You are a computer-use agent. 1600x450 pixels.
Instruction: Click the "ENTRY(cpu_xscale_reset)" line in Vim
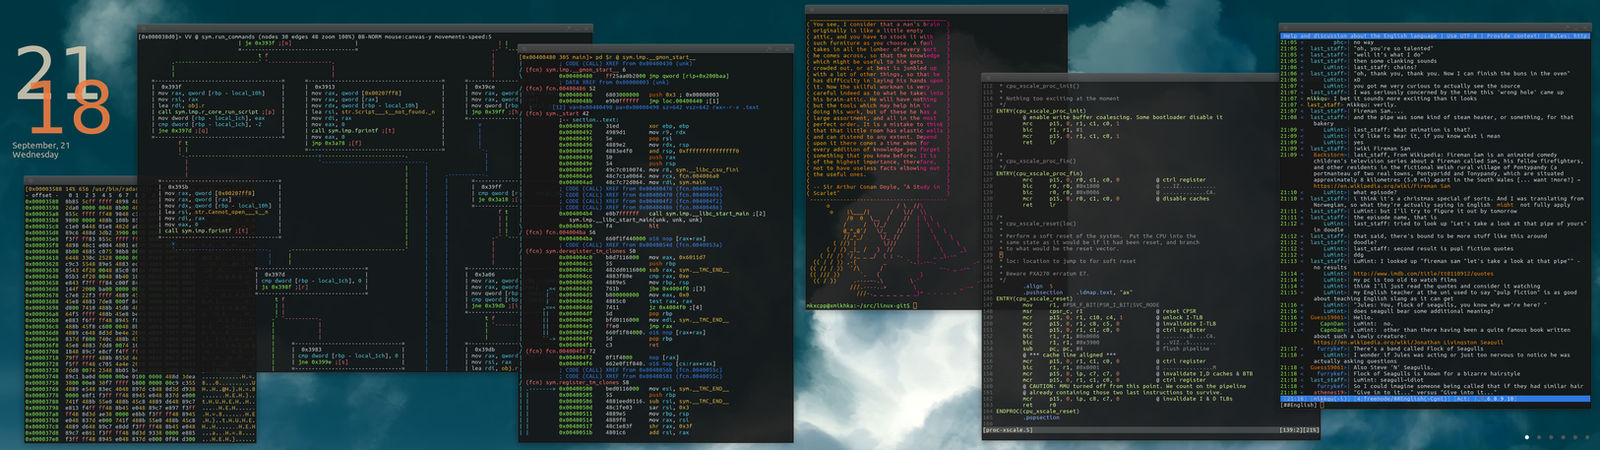[x=1034, y=298]
